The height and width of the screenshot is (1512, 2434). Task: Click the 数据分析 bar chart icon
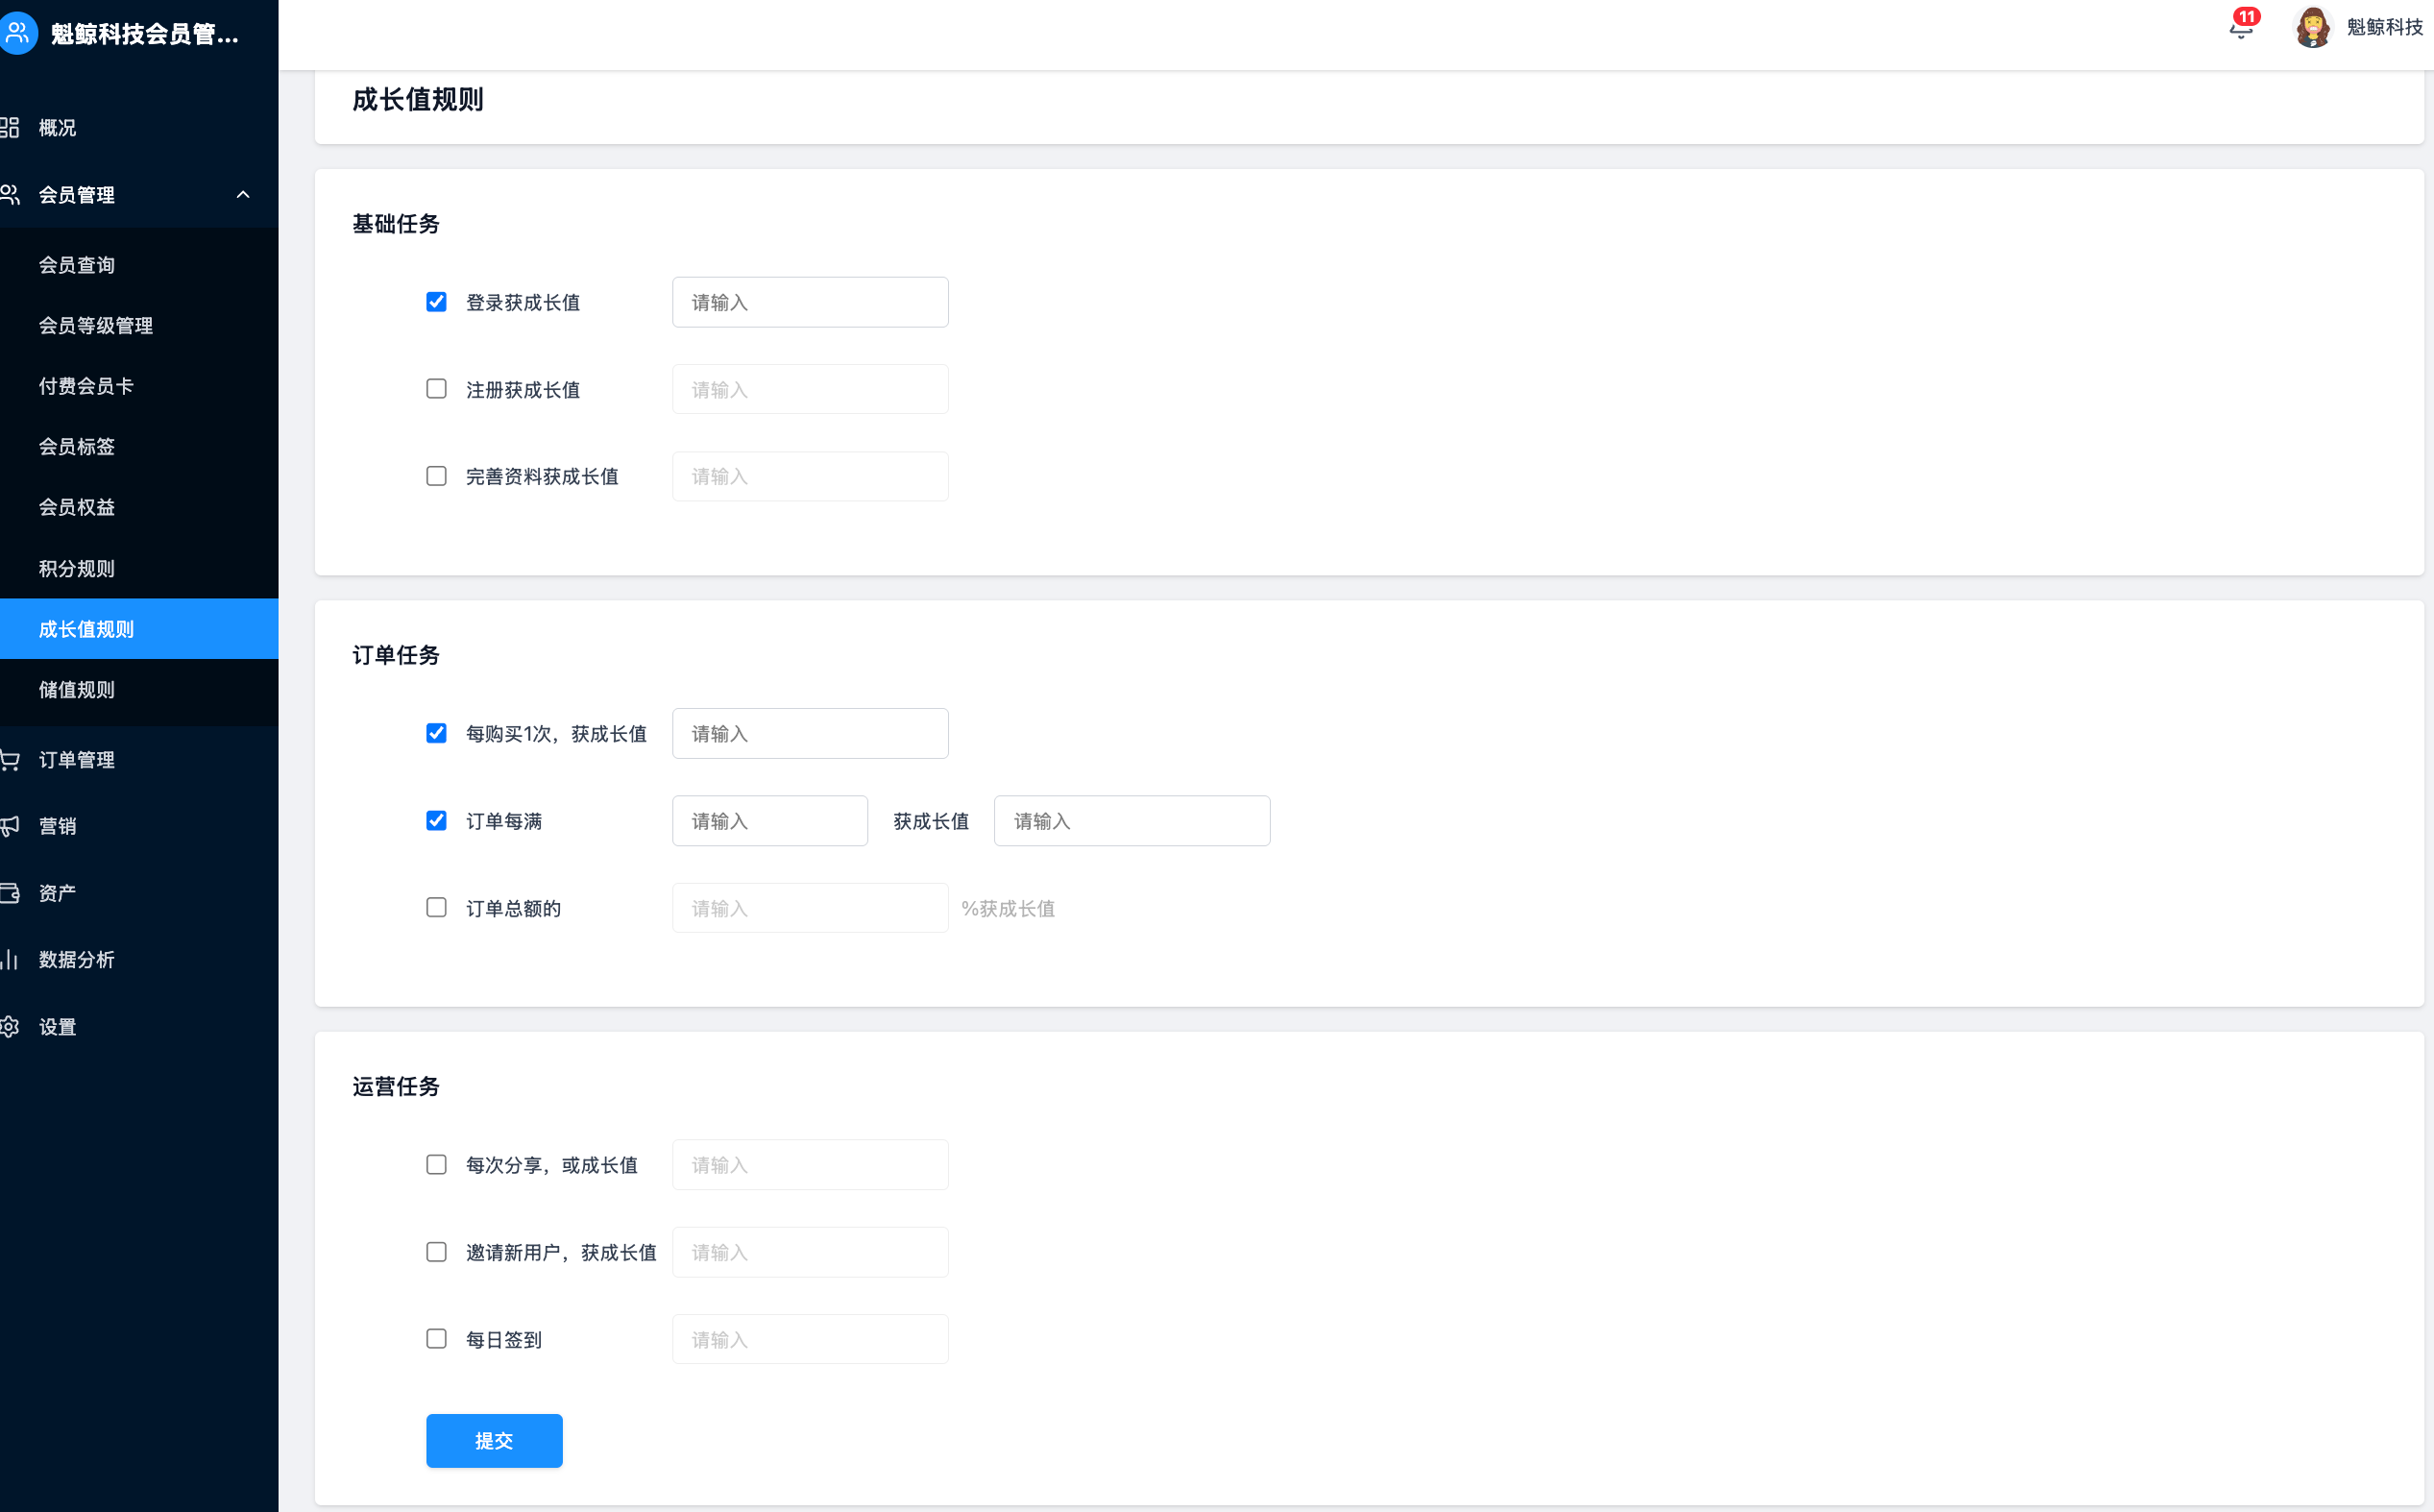[x=10, y=960]
